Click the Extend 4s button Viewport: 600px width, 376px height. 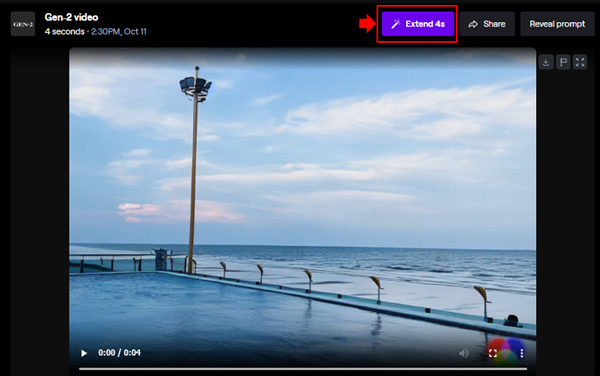[417, 24]
